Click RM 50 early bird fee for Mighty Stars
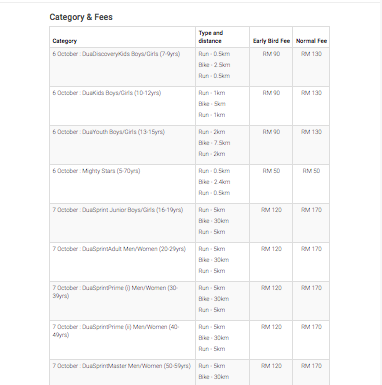Screen dimensions: 382x385 click(271, 171)
